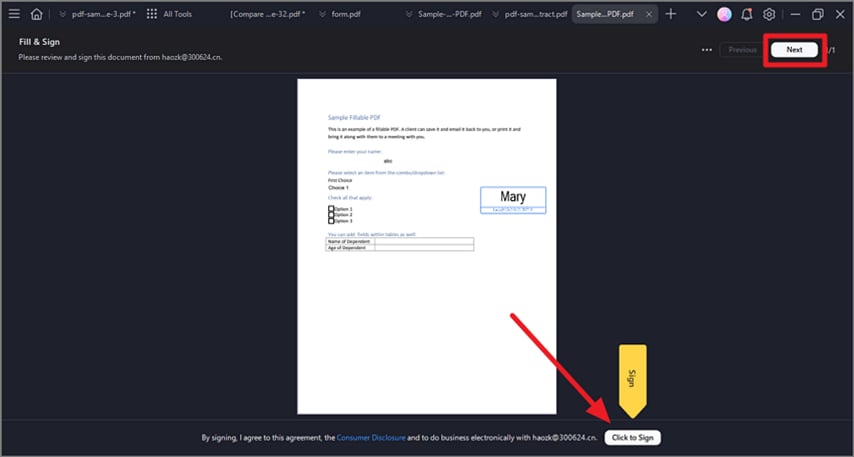854x457 pixels.
Task: Go to the Home icon
Action: (x=36, y=14)
